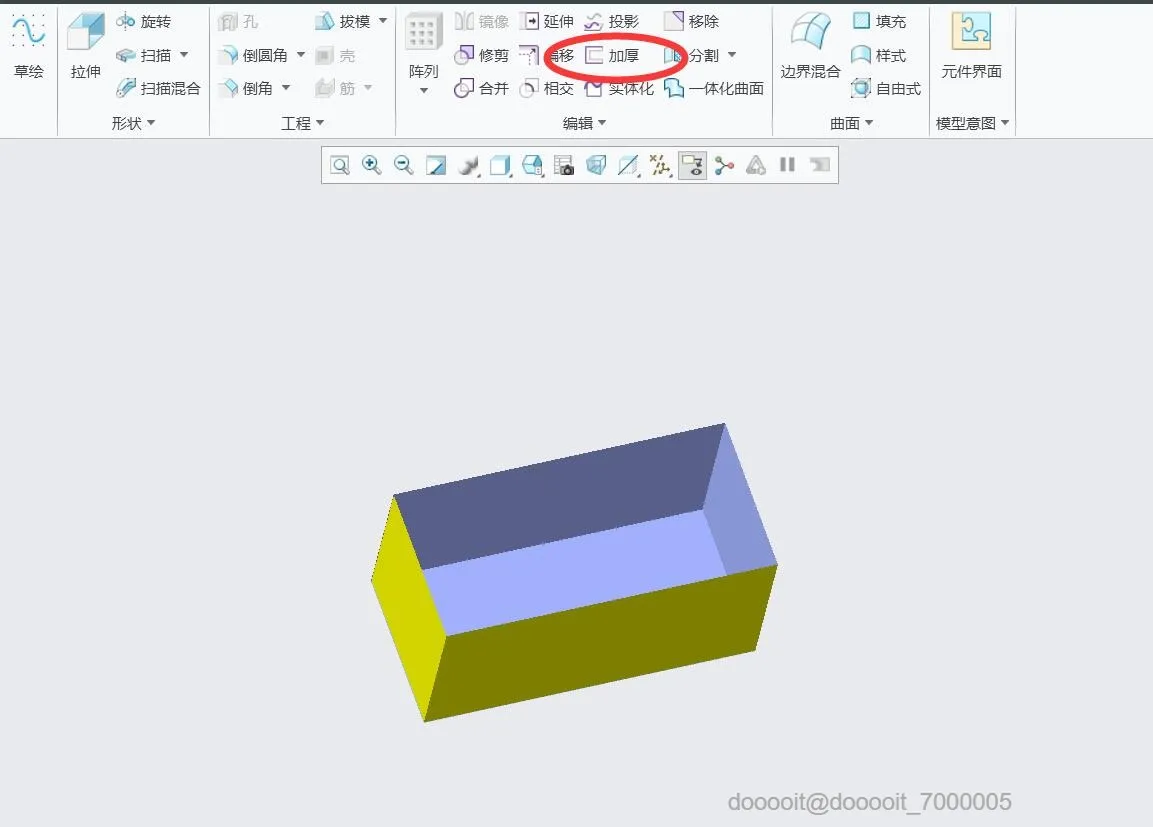Screen dimensions: 1153x827
Task: Apply the 倒圆角 round tool
Action: click(x=254, y=55)
